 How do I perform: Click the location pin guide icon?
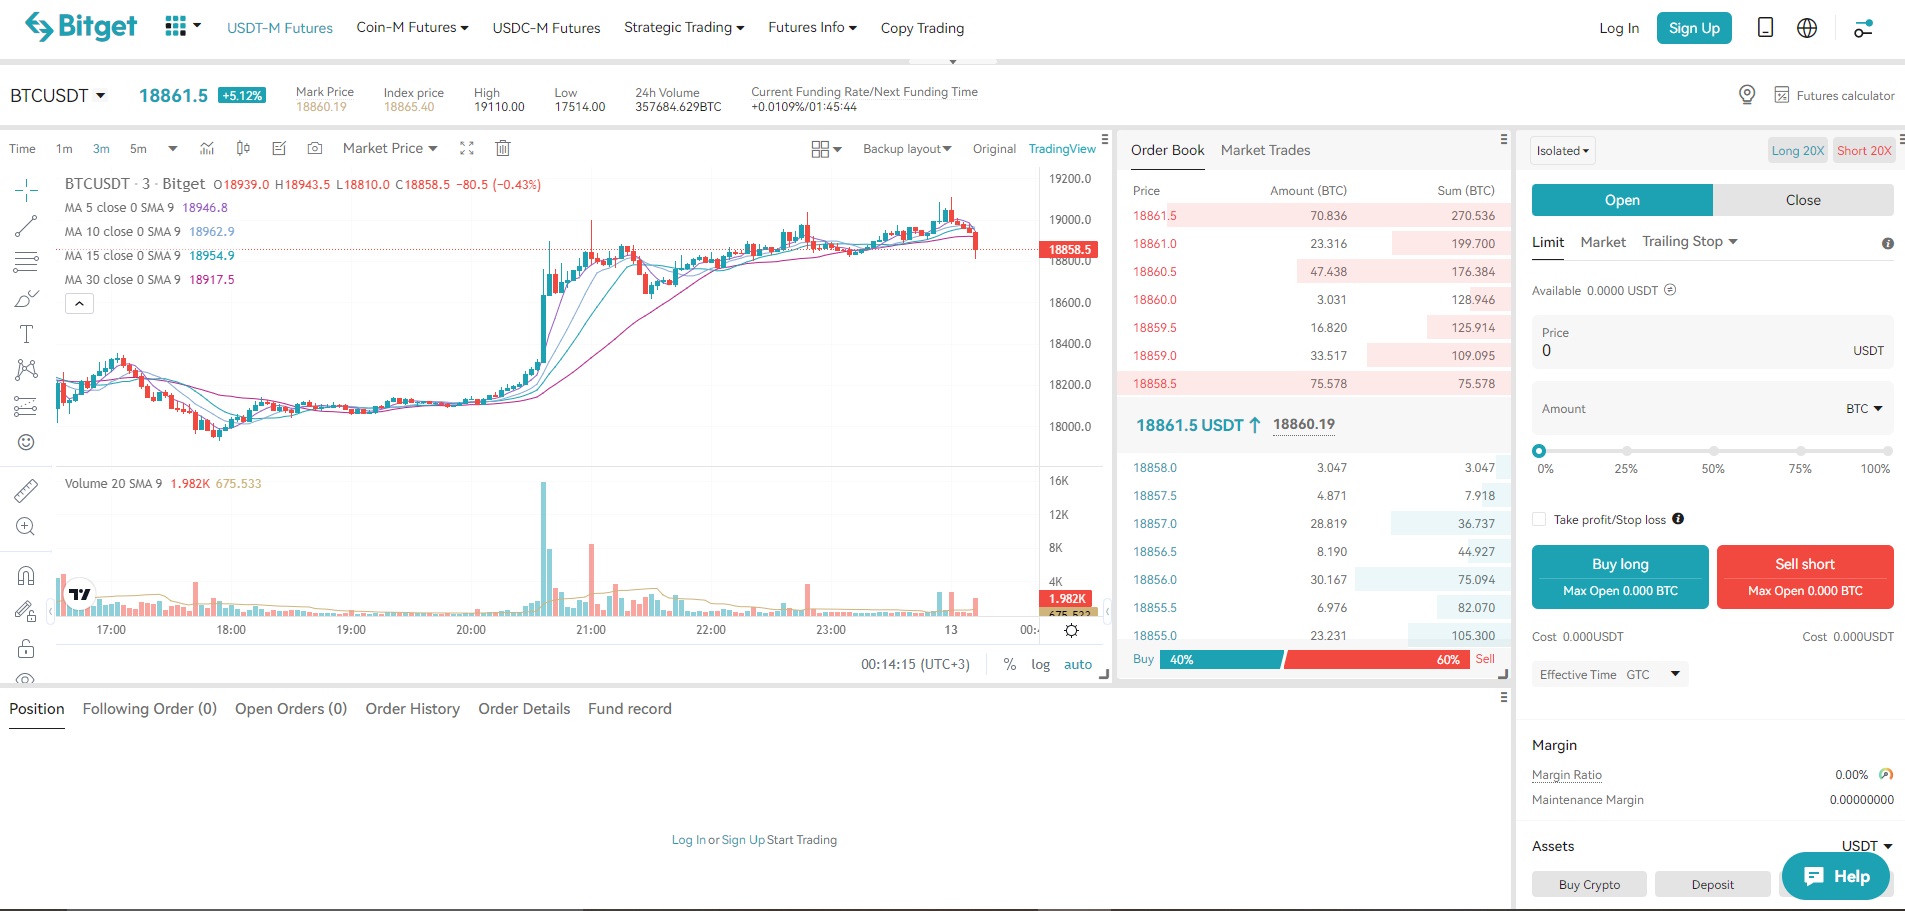coord(1747,95)
